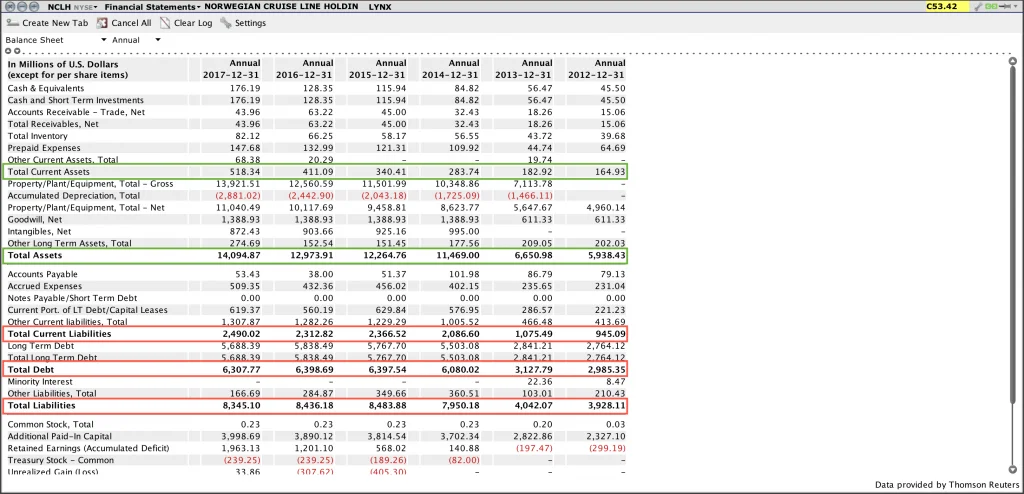Click the Cash and Short Term Investments row label
Screen dimensions: 1024x494
click(75, 100)
